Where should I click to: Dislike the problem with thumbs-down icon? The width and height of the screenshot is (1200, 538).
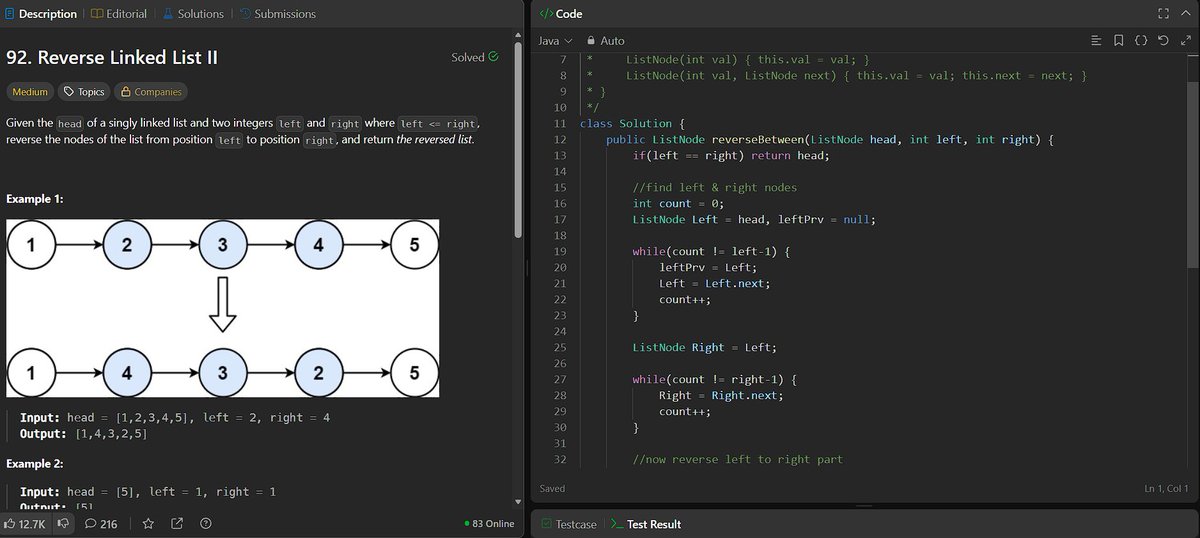point(65,523)
